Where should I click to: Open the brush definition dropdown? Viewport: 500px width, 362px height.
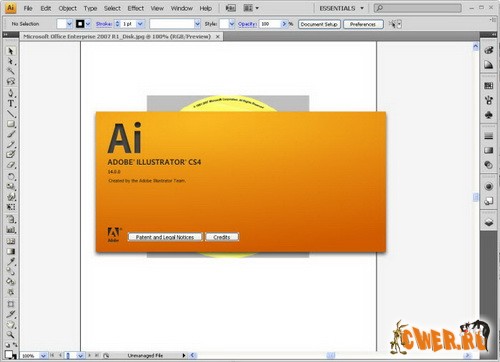(197, 24)
